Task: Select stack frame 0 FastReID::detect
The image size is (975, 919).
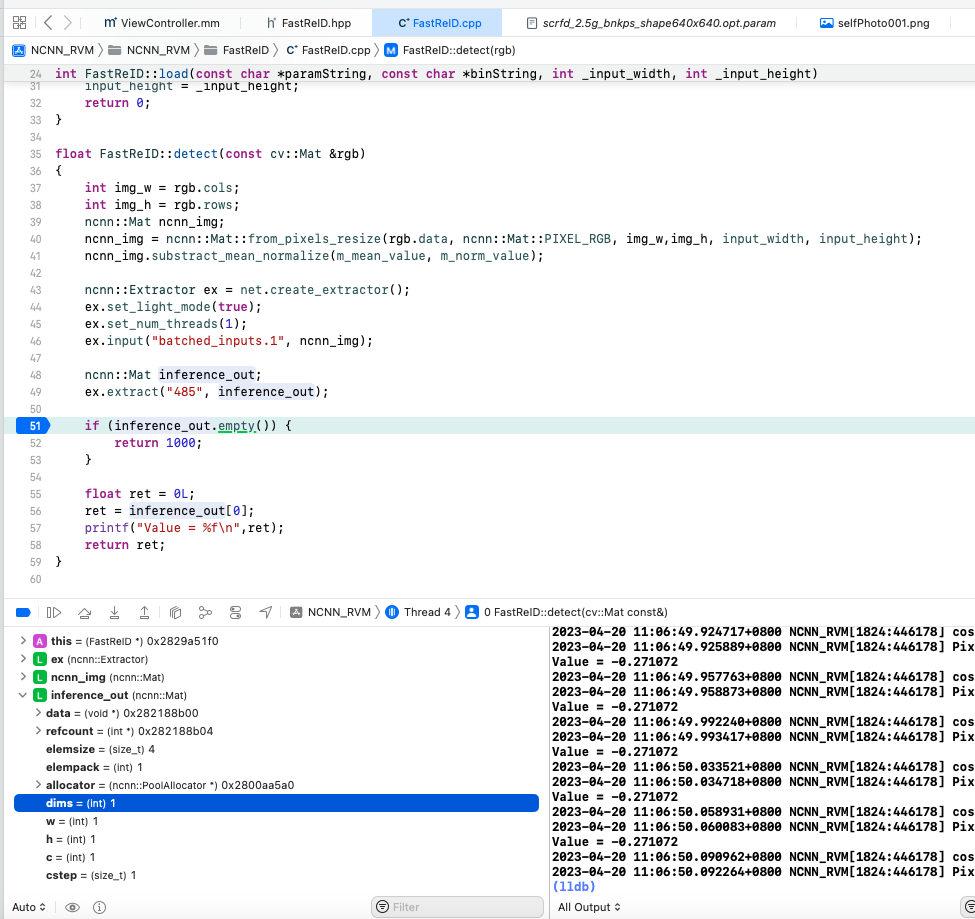Action: coord(566,612)
